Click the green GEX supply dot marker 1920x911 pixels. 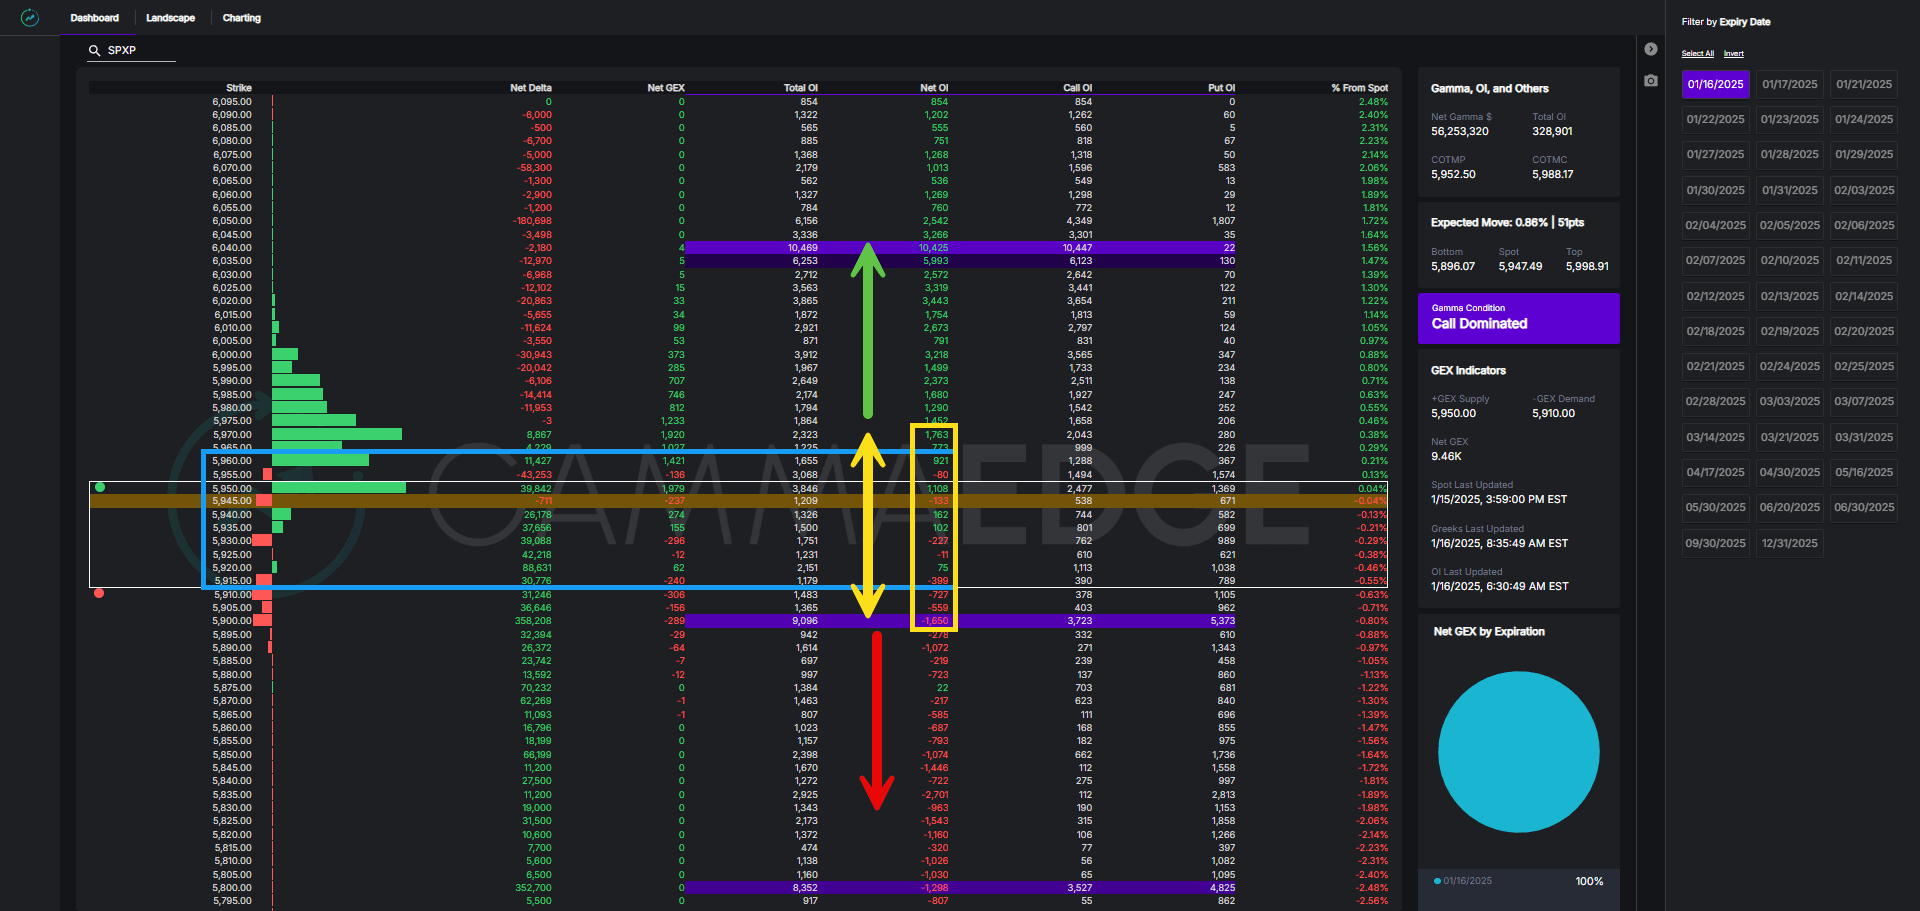(x=99, y=487)
